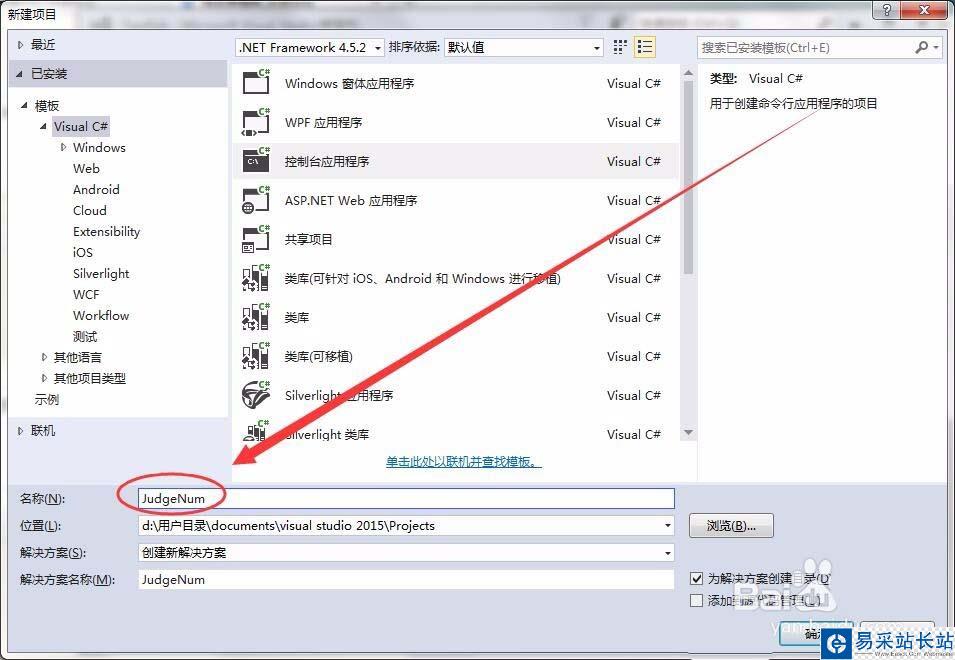Expand the 其他项目类型 tree node
Viewport: 955px width, 660px height.
(44, 378)
